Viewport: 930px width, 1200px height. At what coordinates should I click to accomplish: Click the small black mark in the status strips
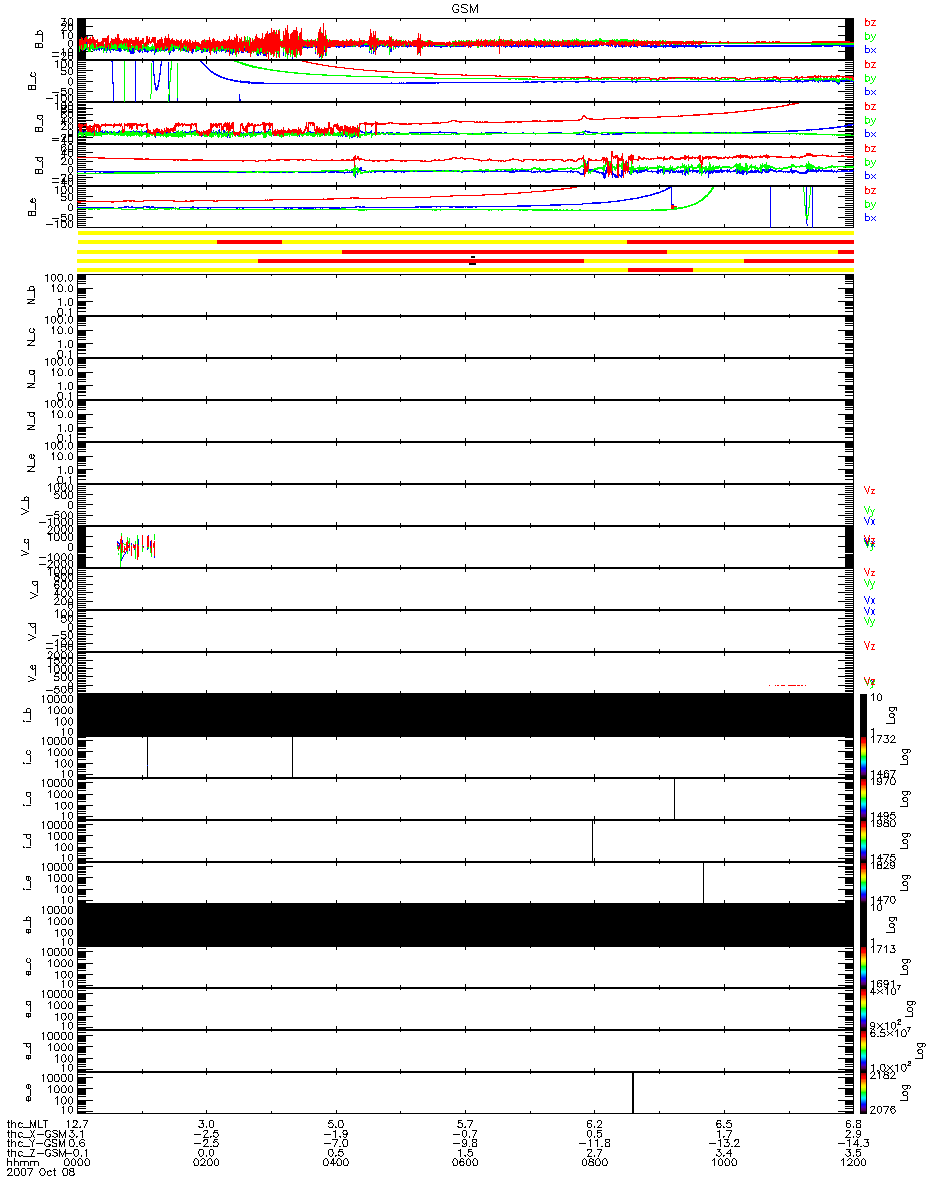pos(472,260)
